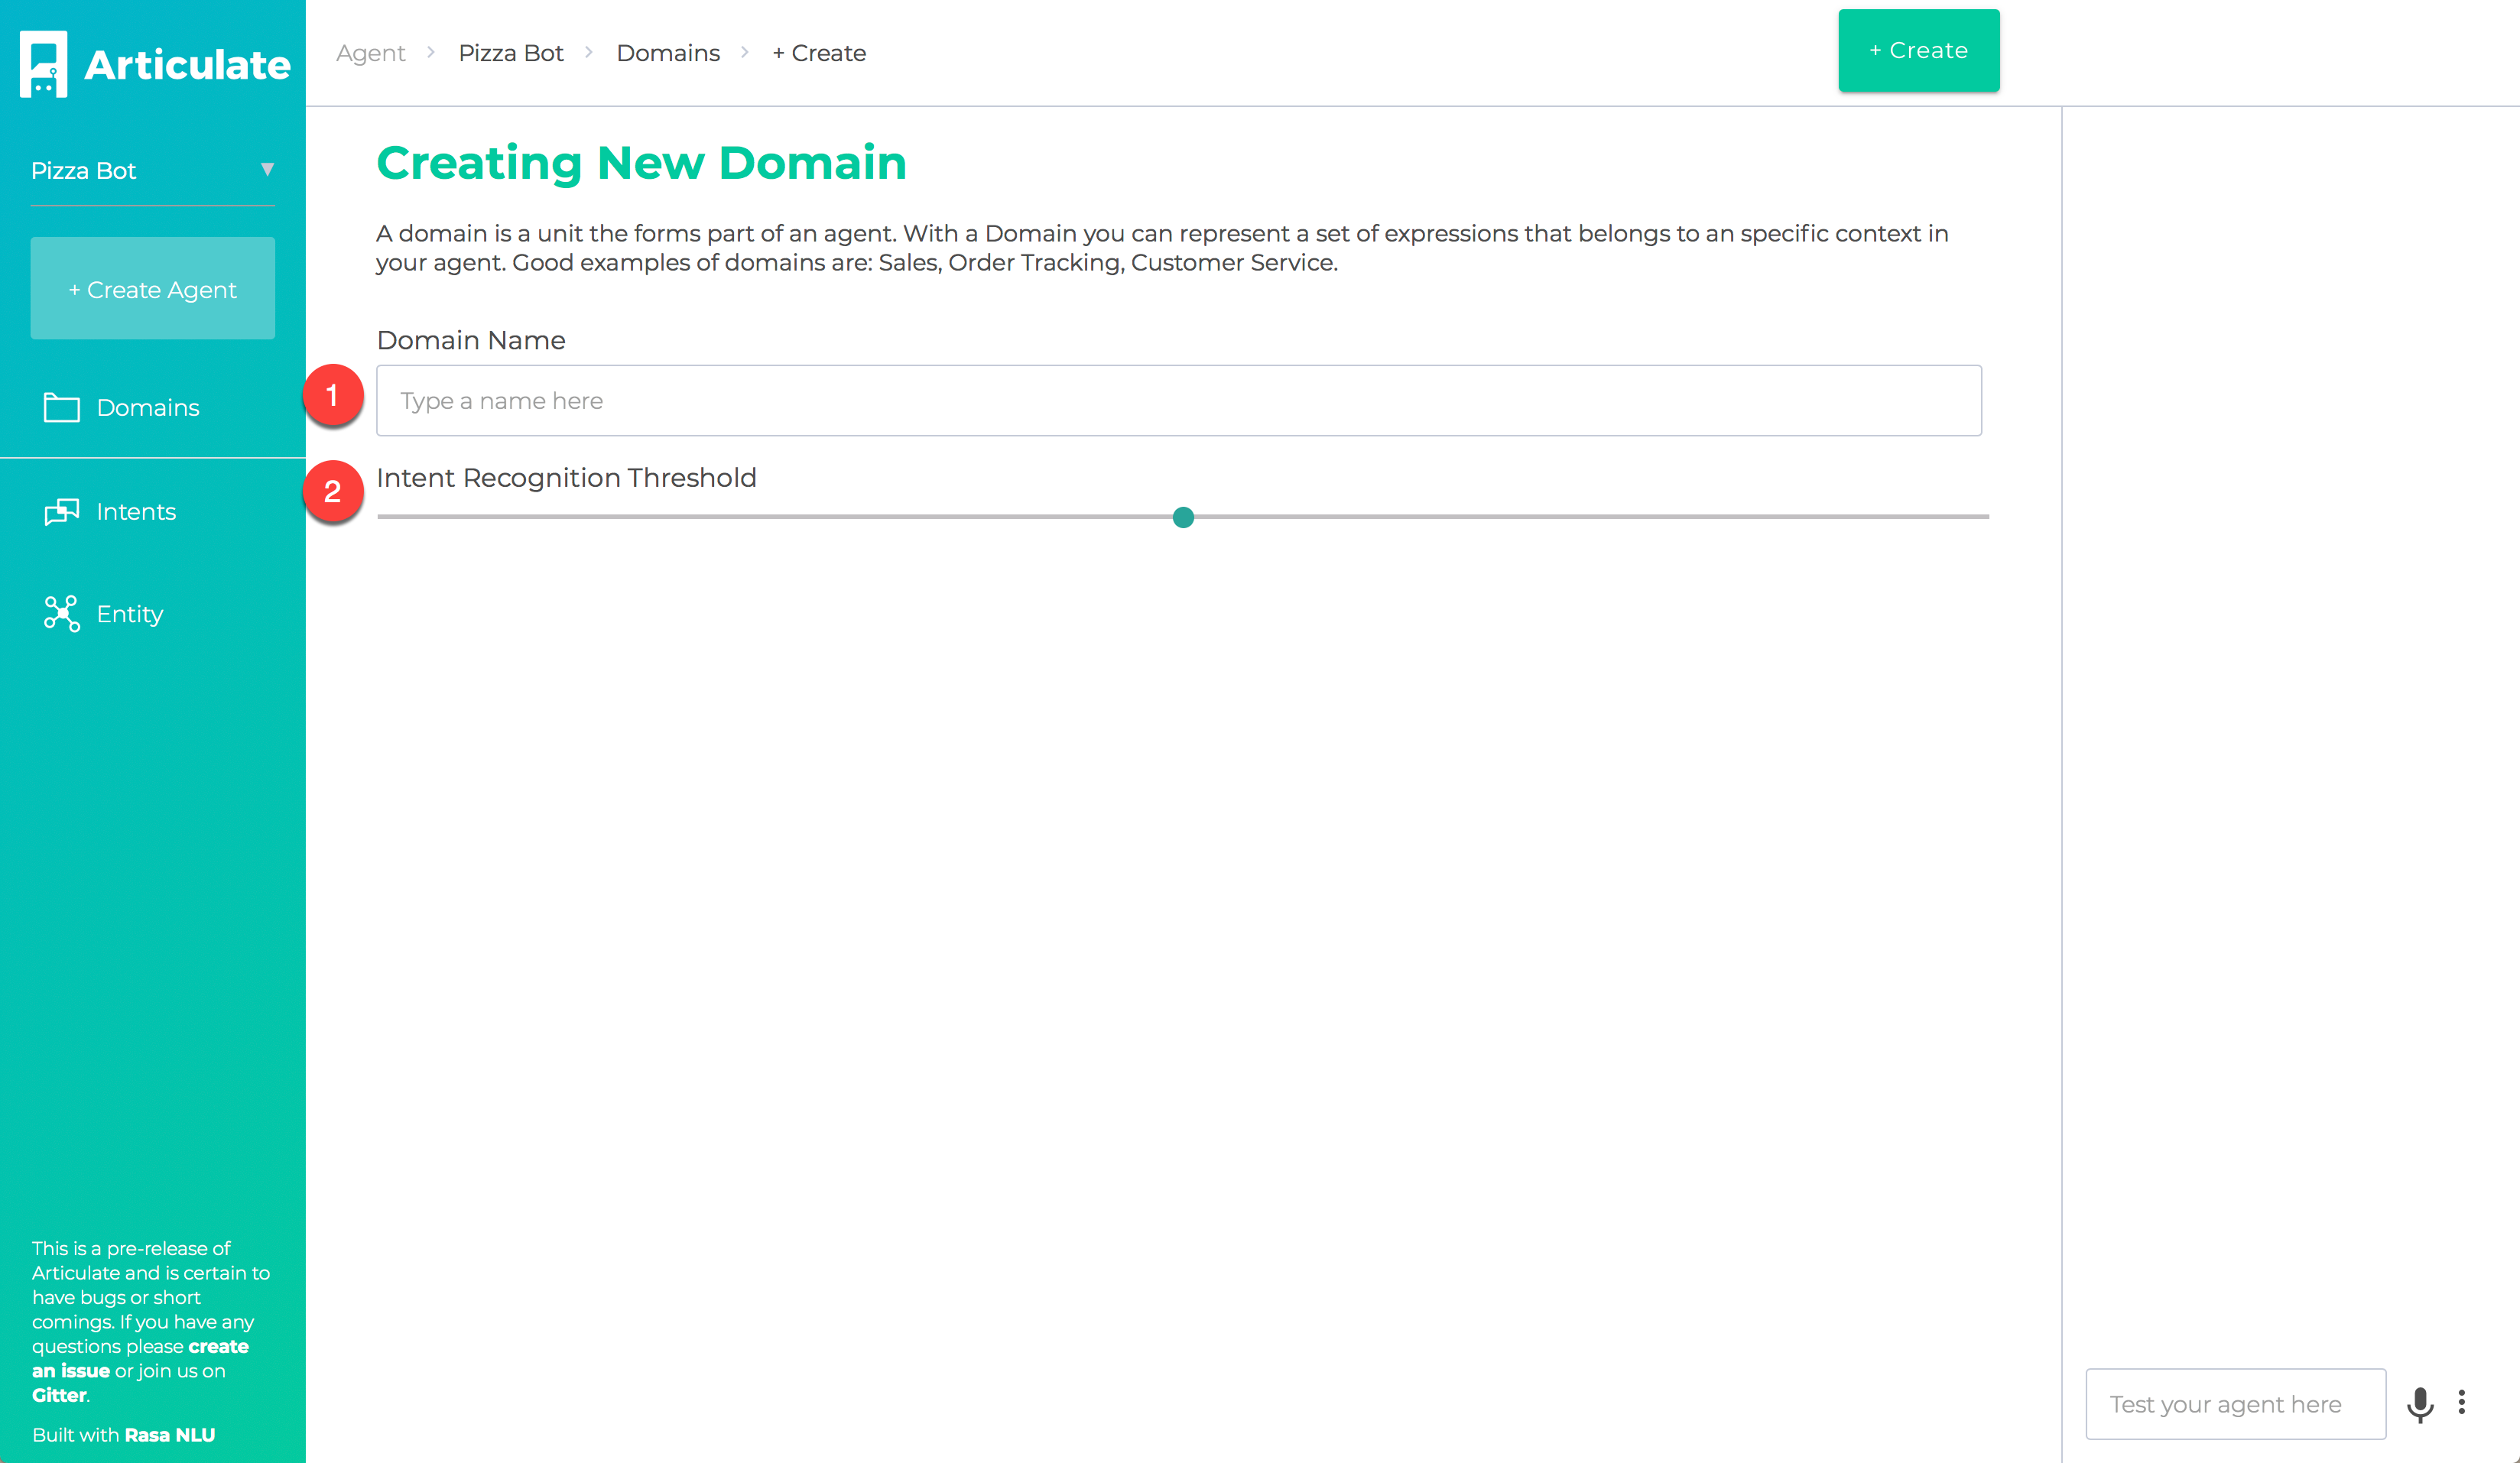This screenshot has width=2520, height=1463.
Task: Open the Intents sidebar menu item
Action: tap(152, 511)
